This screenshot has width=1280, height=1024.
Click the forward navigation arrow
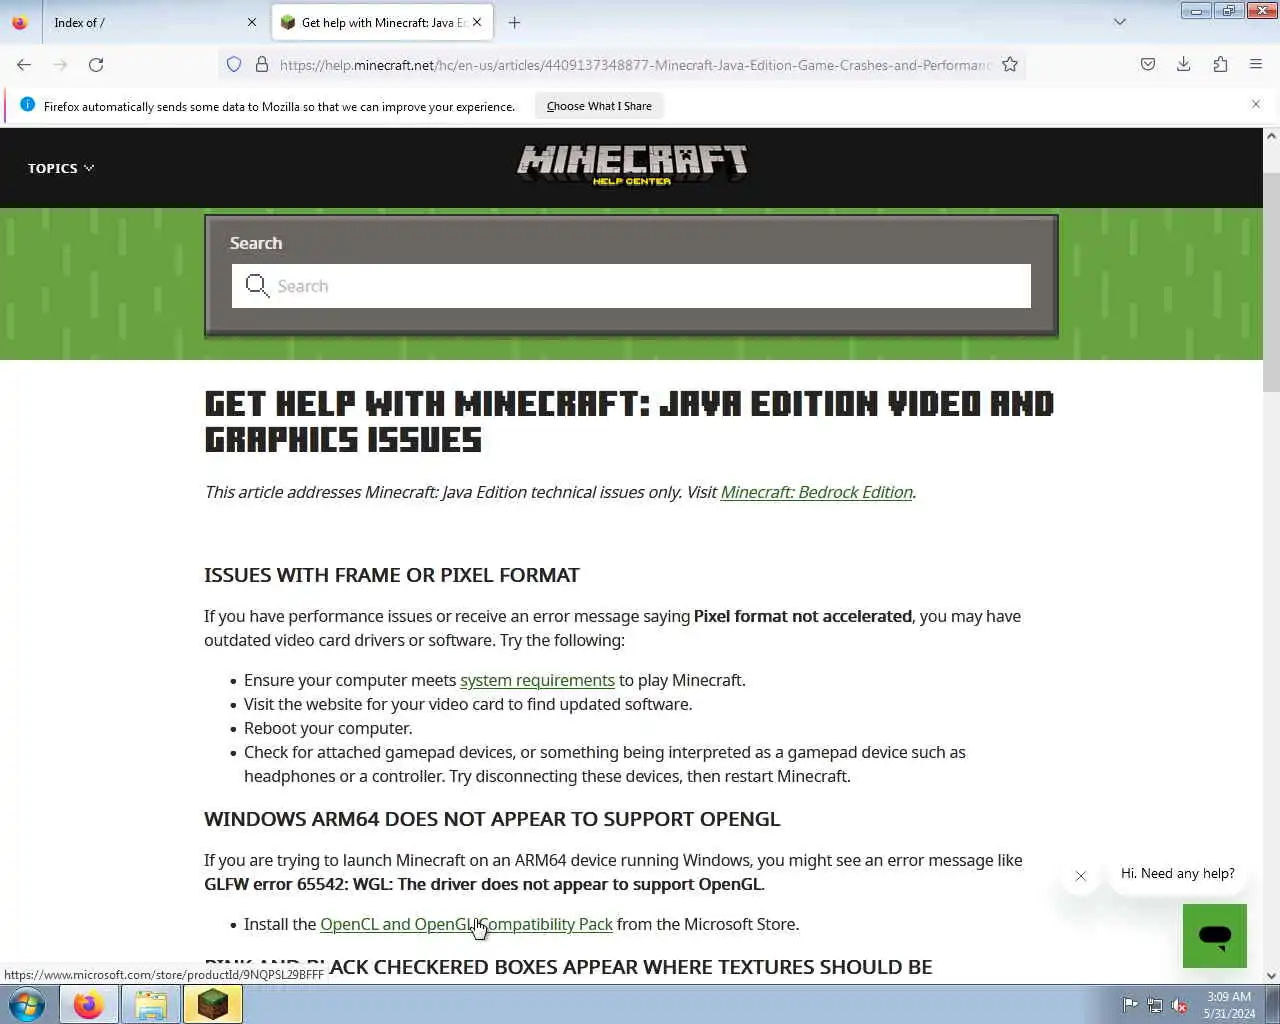tap(60, 65)
